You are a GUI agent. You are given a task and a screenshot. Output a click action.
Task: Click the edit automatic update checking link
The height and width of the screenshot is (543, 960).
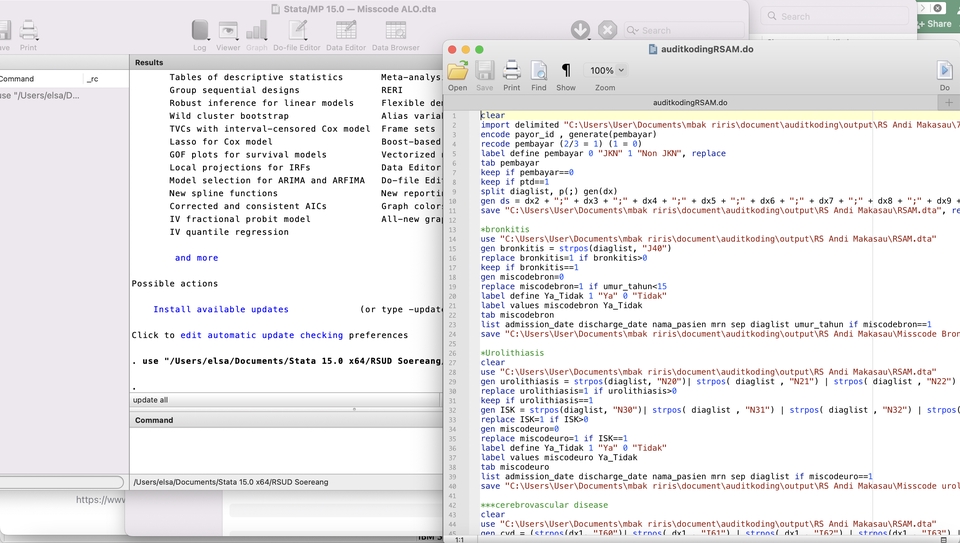[x=261, y=335]
